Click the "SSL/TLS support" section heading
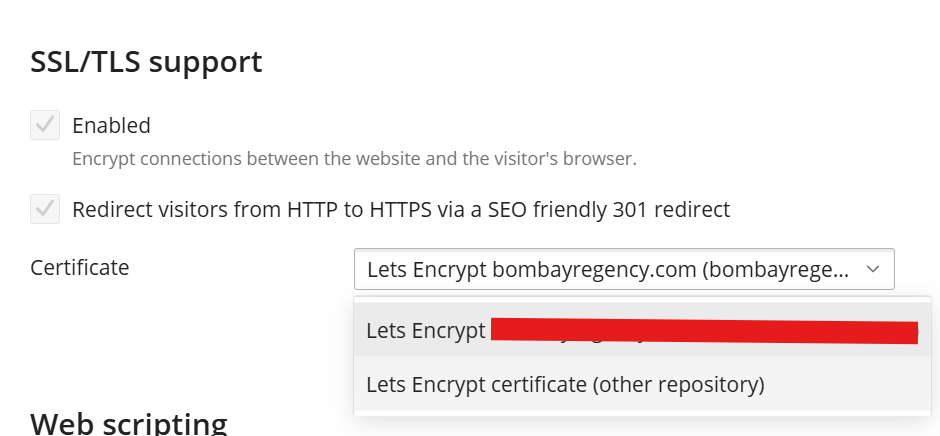The image size is (940, 436). [147, 62]
